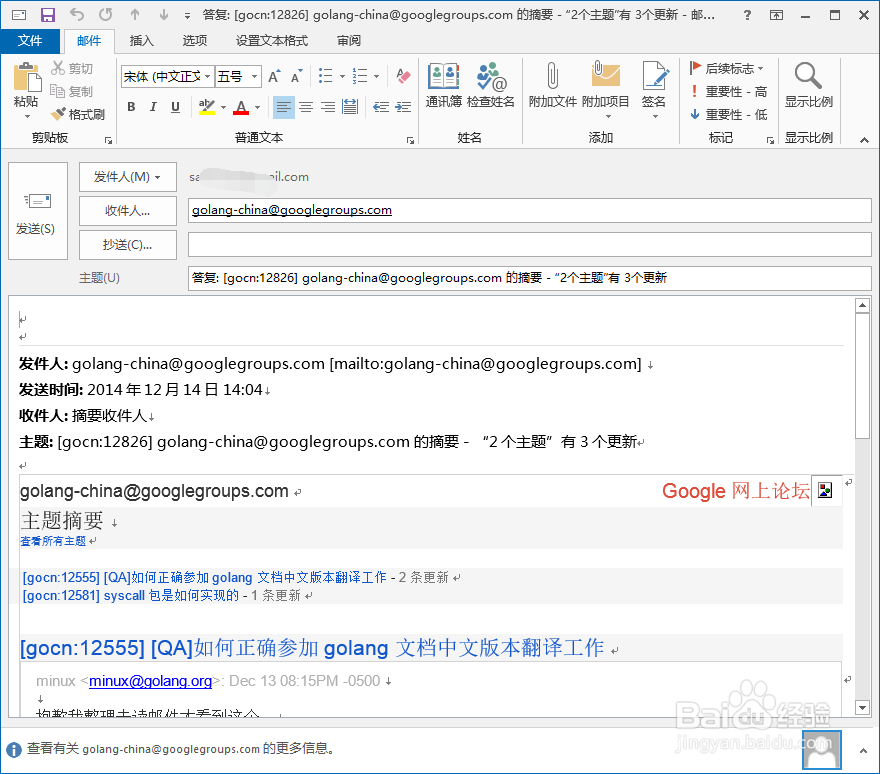Expand the people pane chevron
This screenshot has height=774, width=880.
[x=864, y=750]
